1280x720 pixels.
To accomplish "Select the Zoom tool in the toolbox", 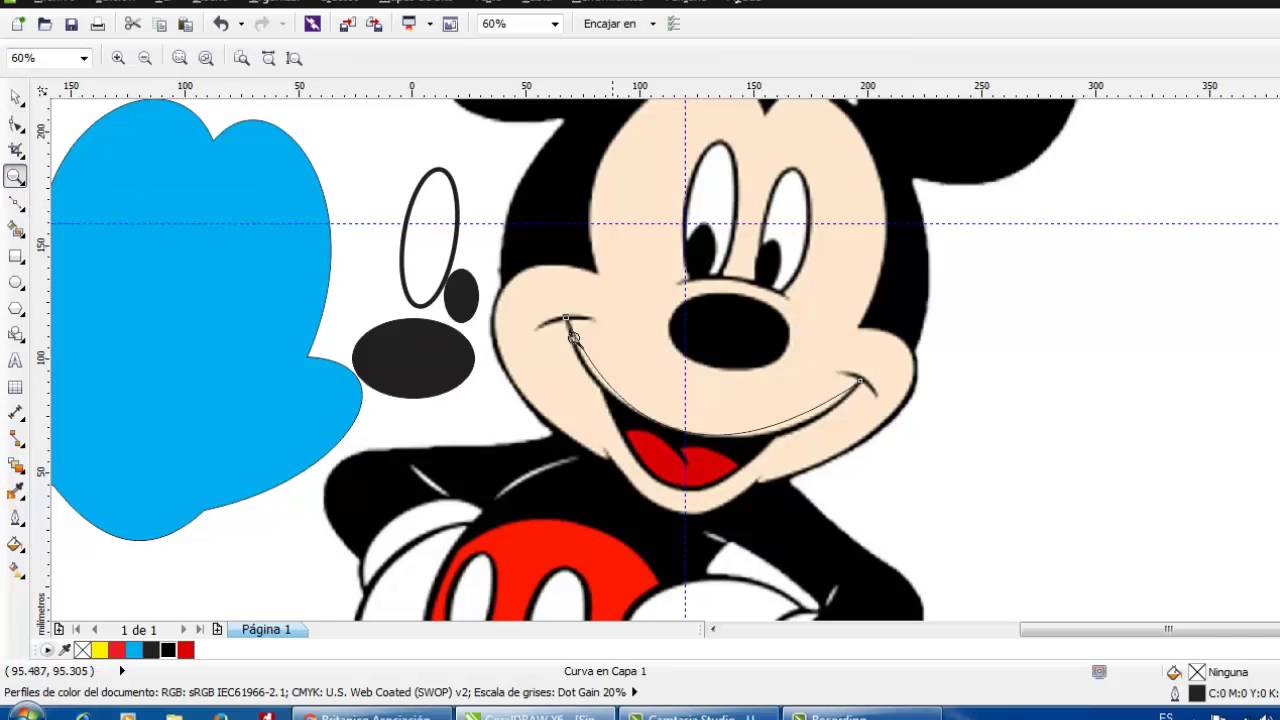I will pyautogui.click(x=16, y=177).
